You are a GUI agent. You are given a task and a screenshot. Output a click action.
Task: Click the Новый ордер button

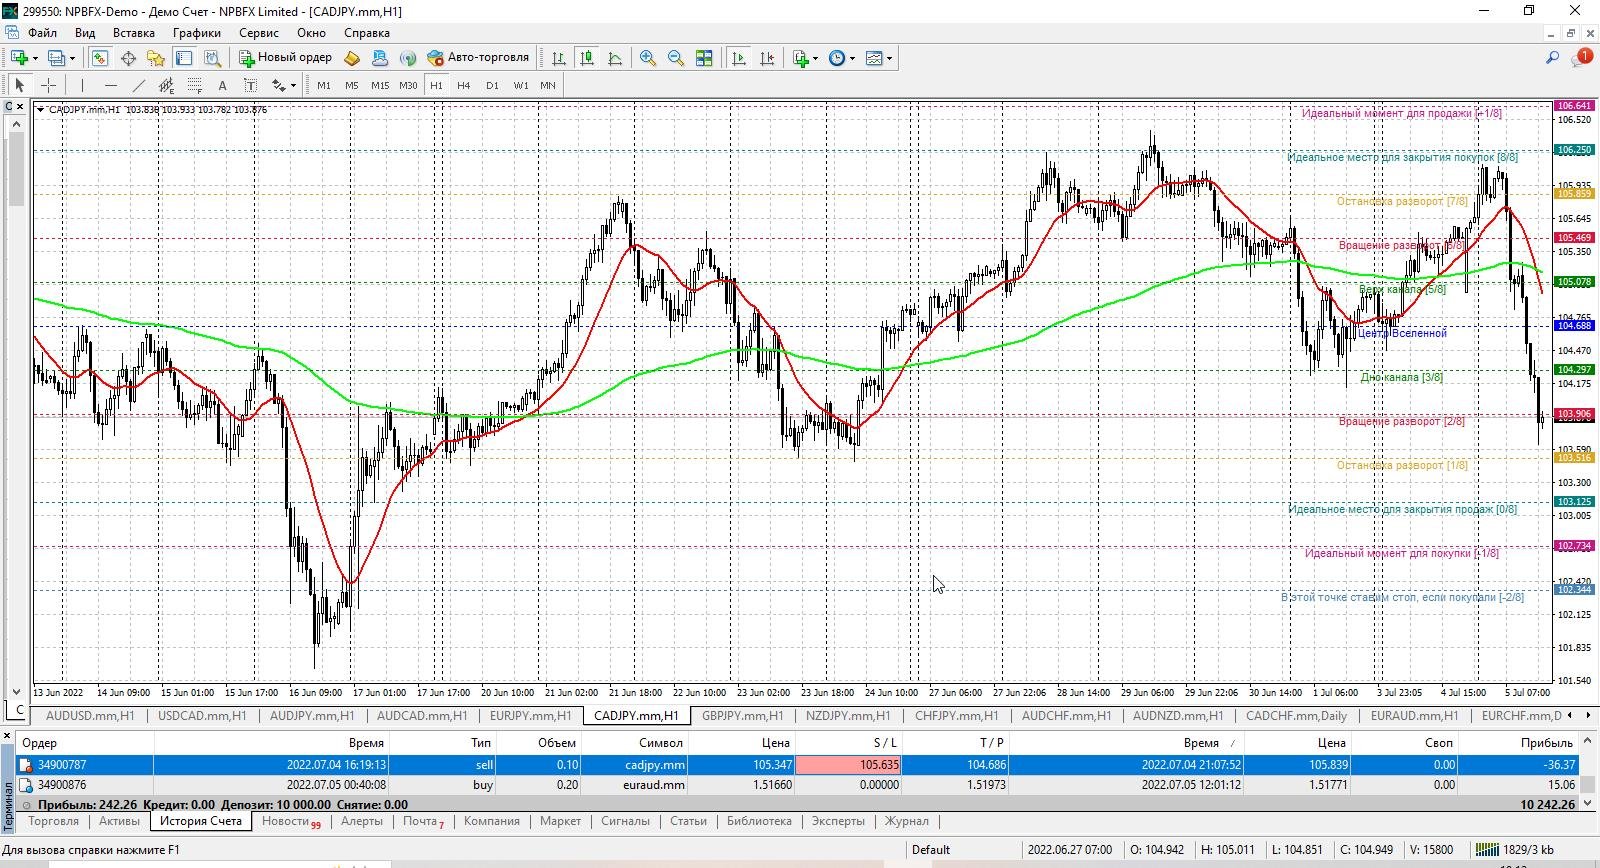click(x=285, y=58)
